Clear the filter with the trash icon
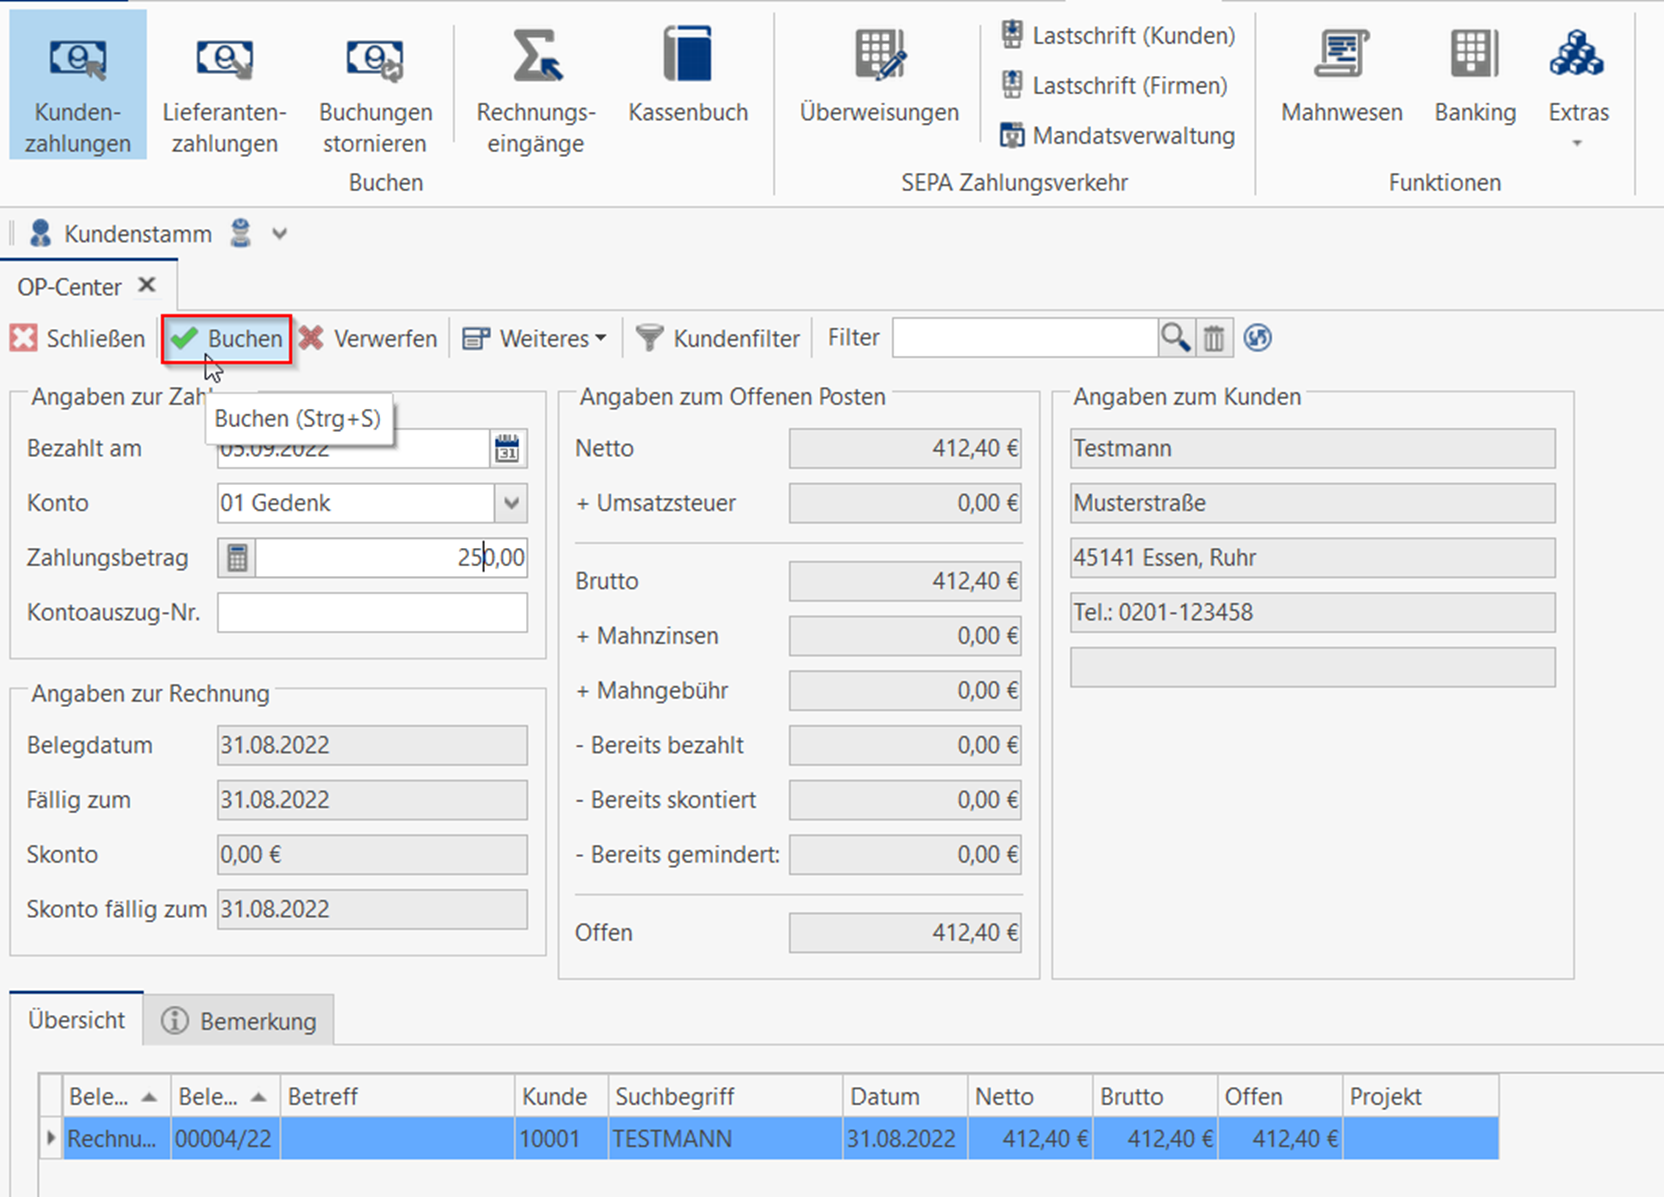The image size is (1664, 1197). pos(1214,338)
